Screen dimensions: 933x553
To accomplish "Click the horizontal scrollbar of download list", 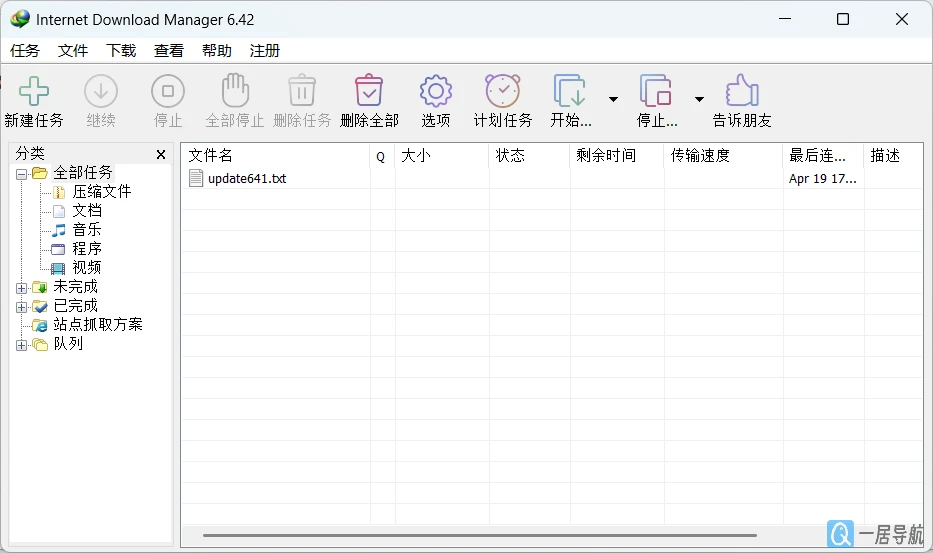I will pos(480,535).
